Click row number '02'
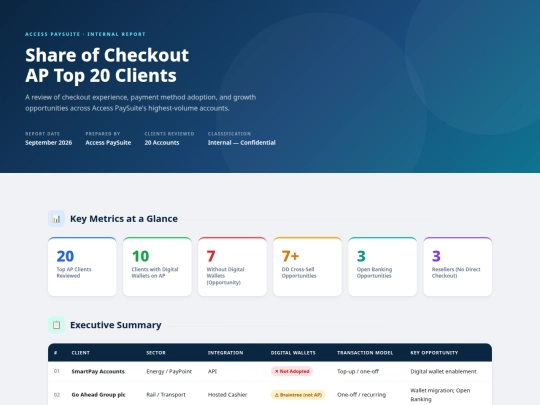This screenshot has width=540, height=405. pyautogui.click(x=57, y=395)
